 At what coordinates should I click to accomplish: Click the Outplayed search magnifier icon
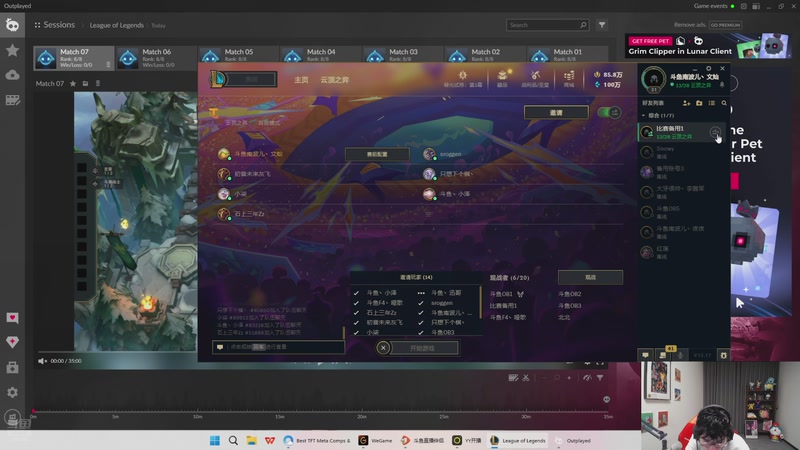point(583,25)
